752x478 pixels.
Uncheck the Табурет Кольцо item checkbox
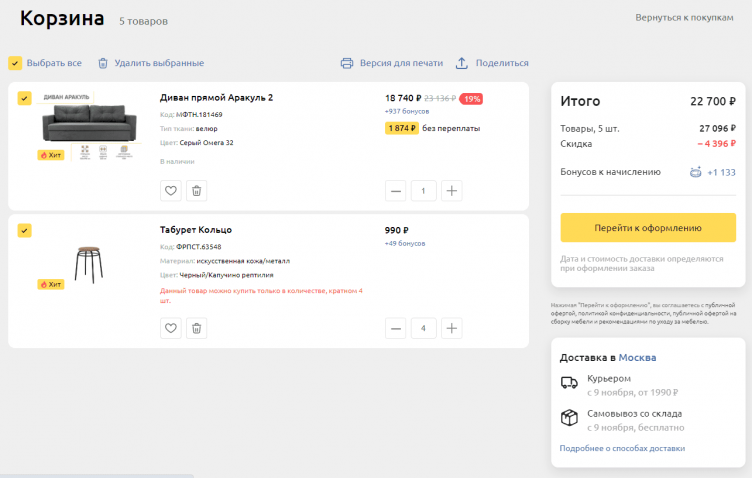point(24,231)
